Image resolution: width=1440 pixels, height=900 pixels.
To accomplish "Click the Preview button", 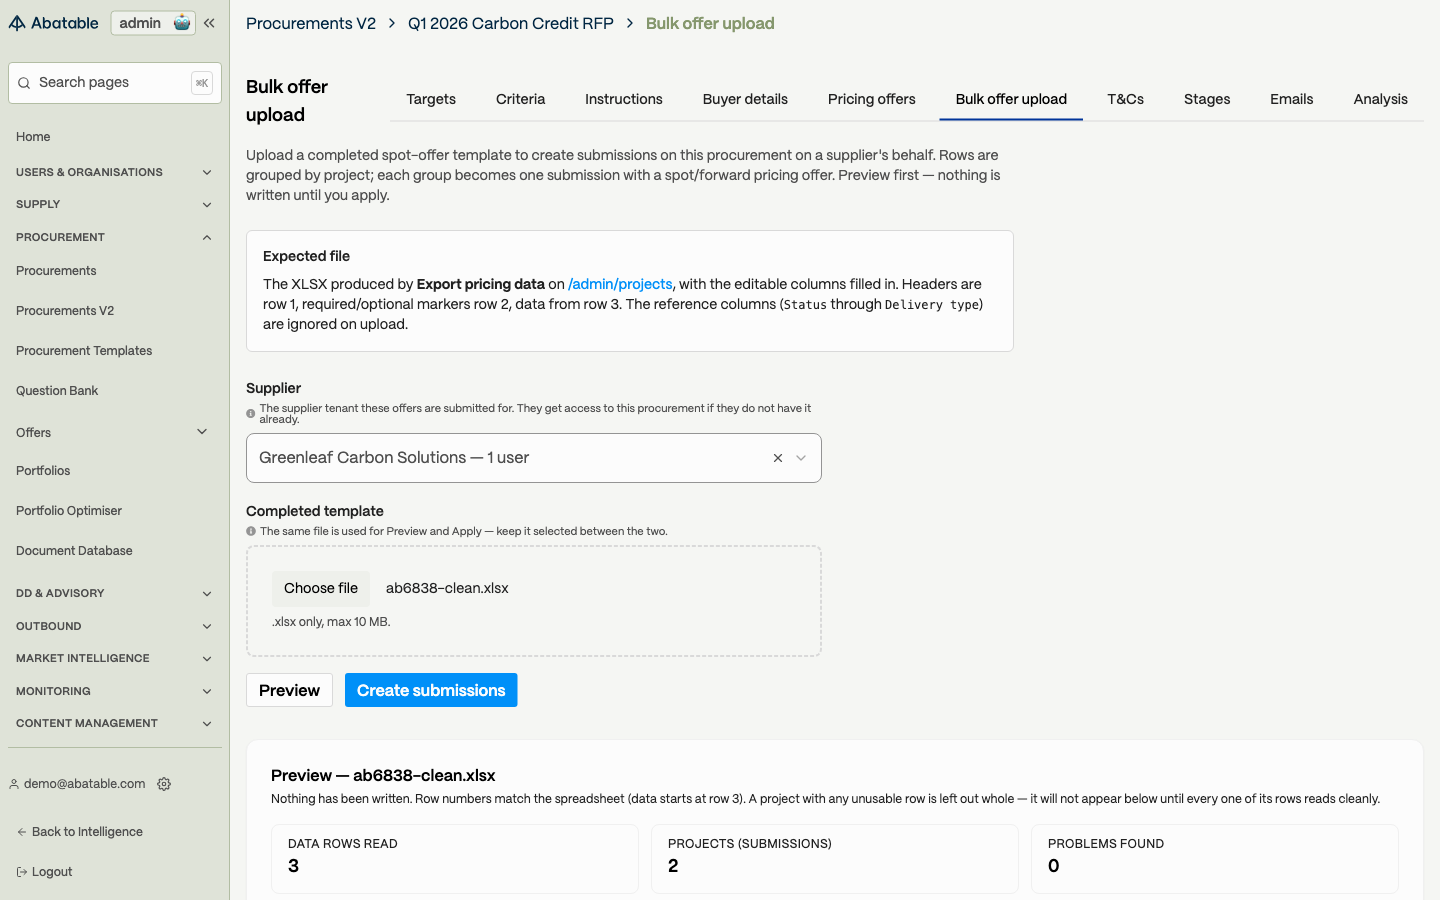I will pyautogui.click(x=289, y=690).
